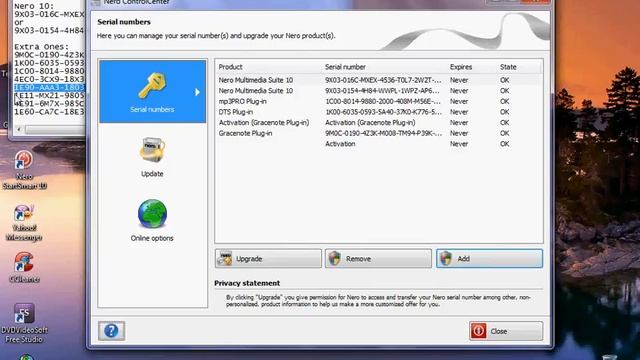Sort by the Product column header
This screenshot has height=360, width=640.
[230, 67]
